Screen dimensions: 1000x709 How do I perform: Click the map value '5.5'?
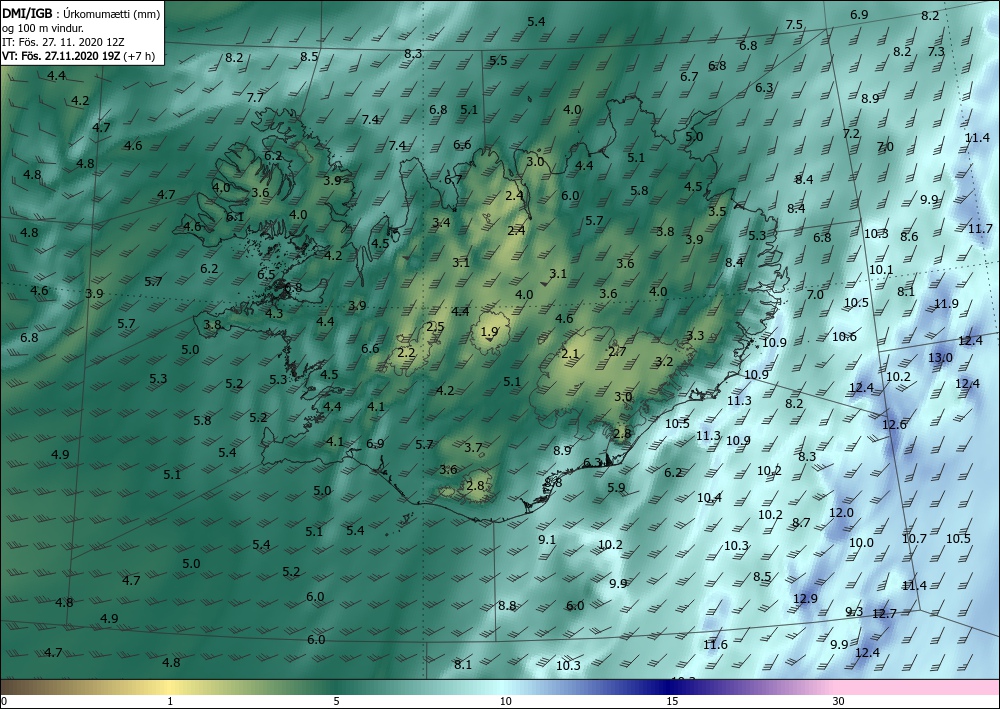coord(498,61)
